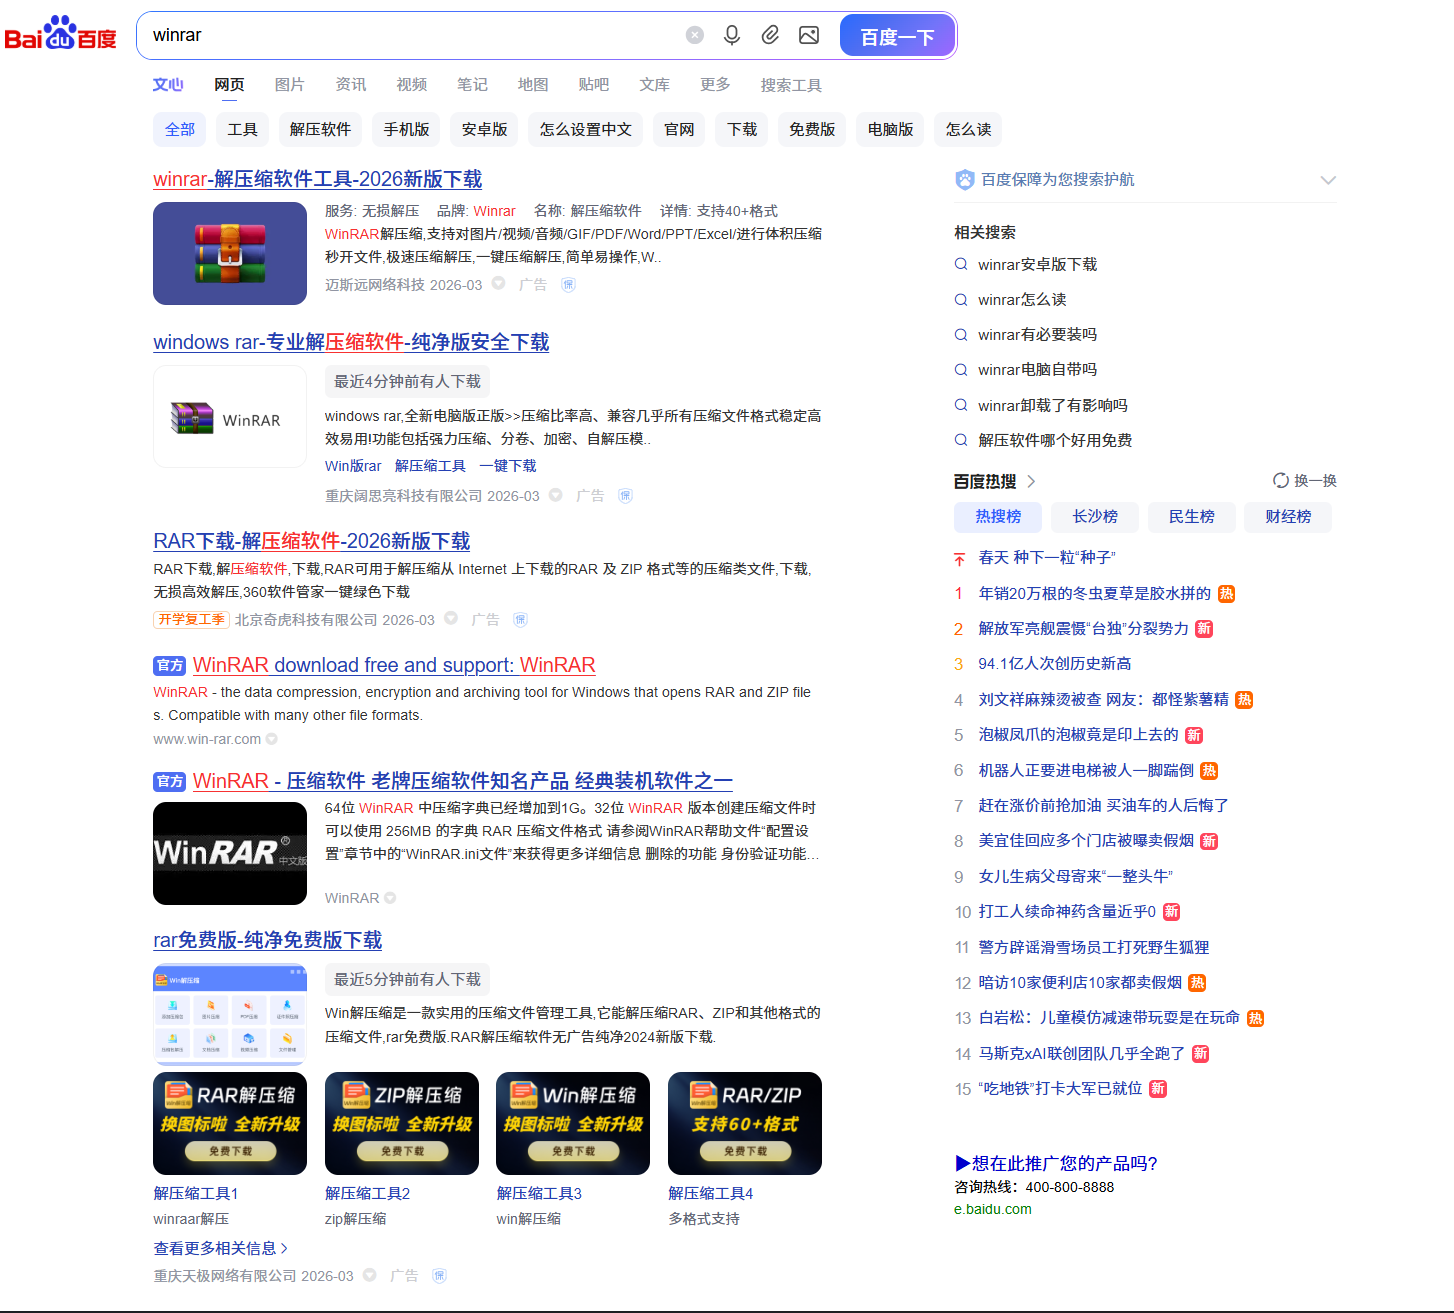Screen dimensions: 1454x1313
Task: Click search icon next to winrar安卓版下载
Action: [x=961, y=265]
